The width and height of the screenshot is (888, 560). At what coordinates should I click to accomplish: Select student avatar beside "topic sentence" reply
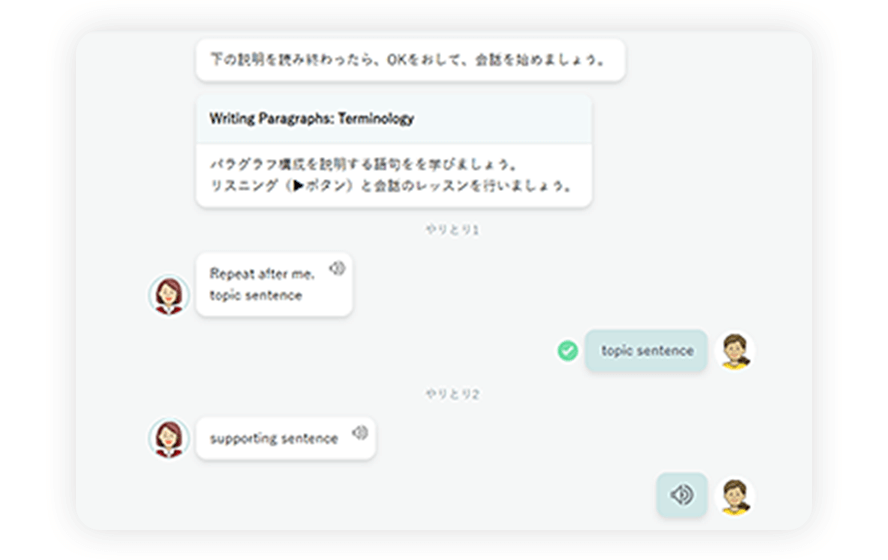pos(735,351)
